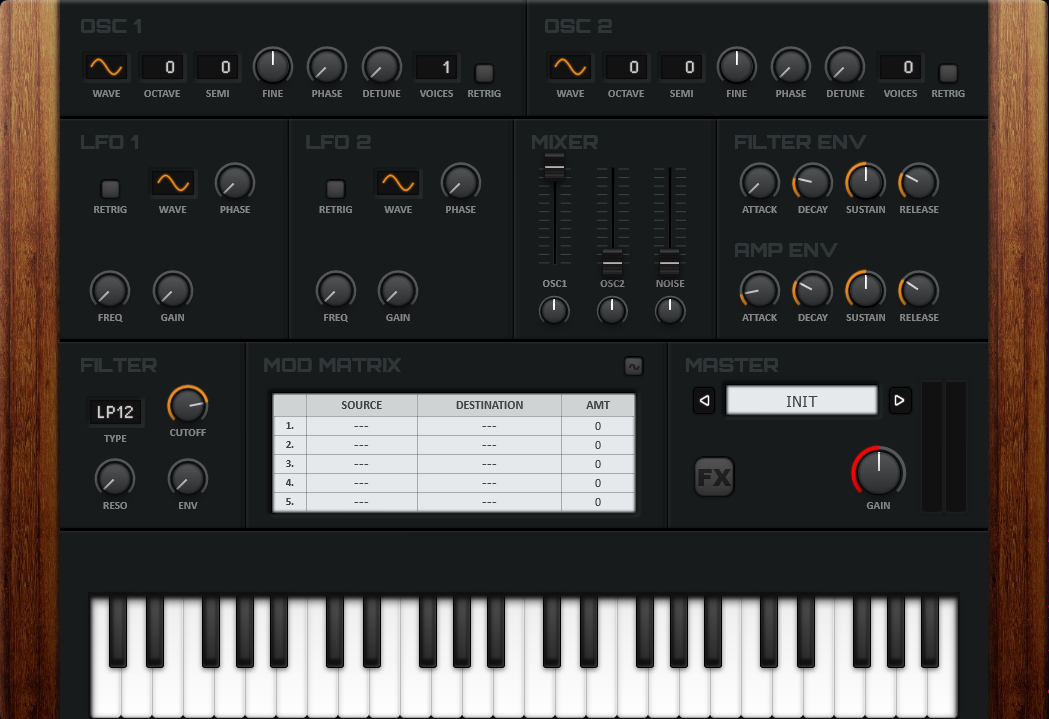
Task: Select destination cell in mod matrix row 5
Action: click(x=489, y=502)
